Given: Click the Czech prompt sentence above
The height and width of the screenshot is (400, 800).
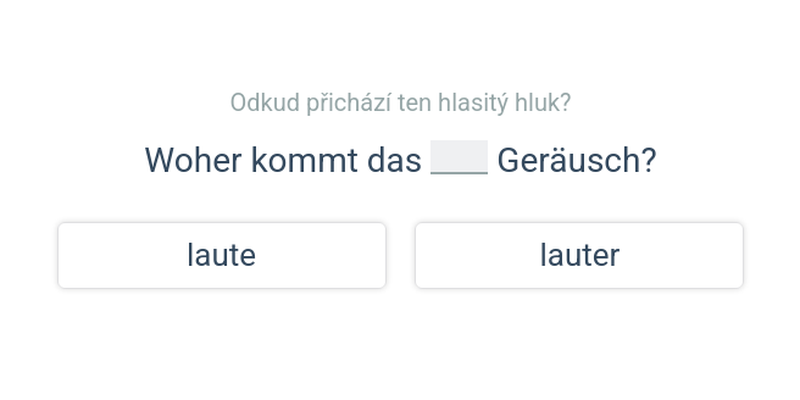Looking at the screenshot, I should pyautogui.click(x=400, y=102).
